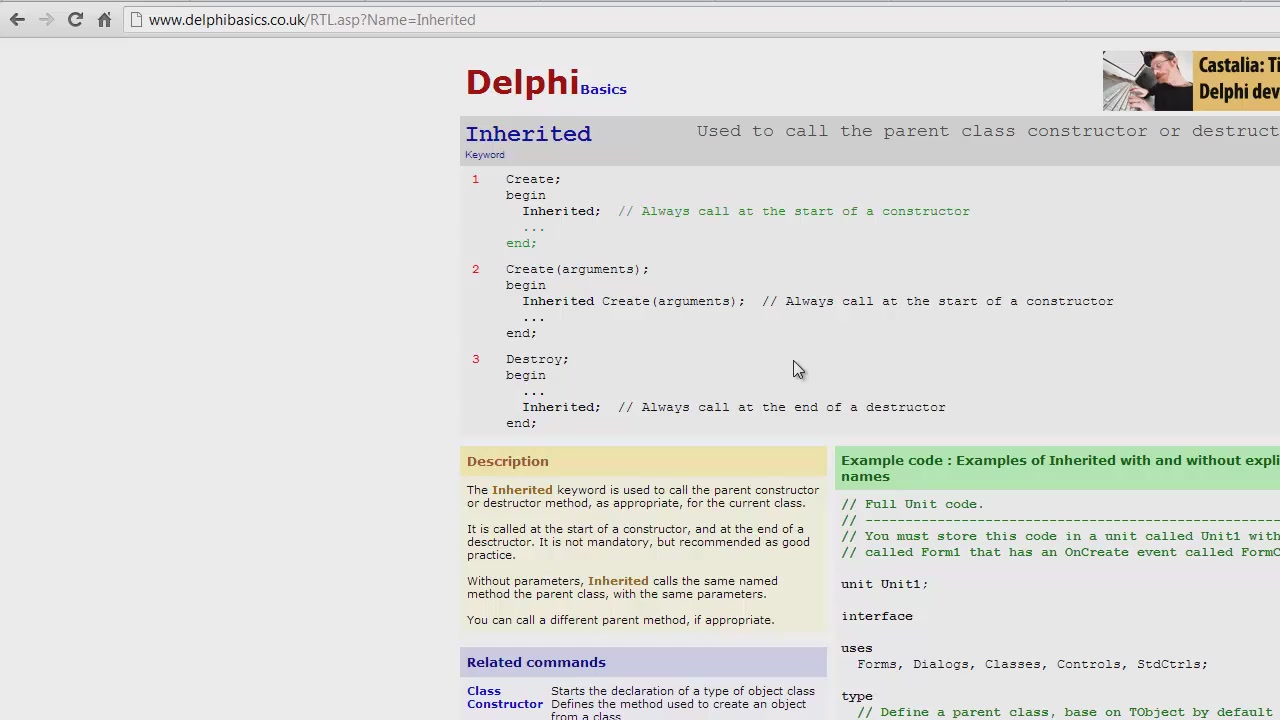Click syntax number 3 marker

(476, 359)
